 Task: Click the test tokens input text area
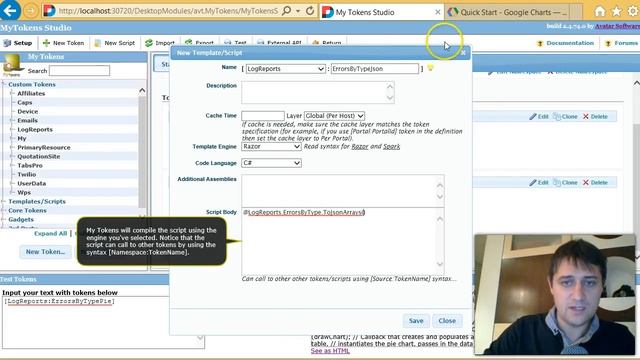pyautogui.click(x=103, y=322)
